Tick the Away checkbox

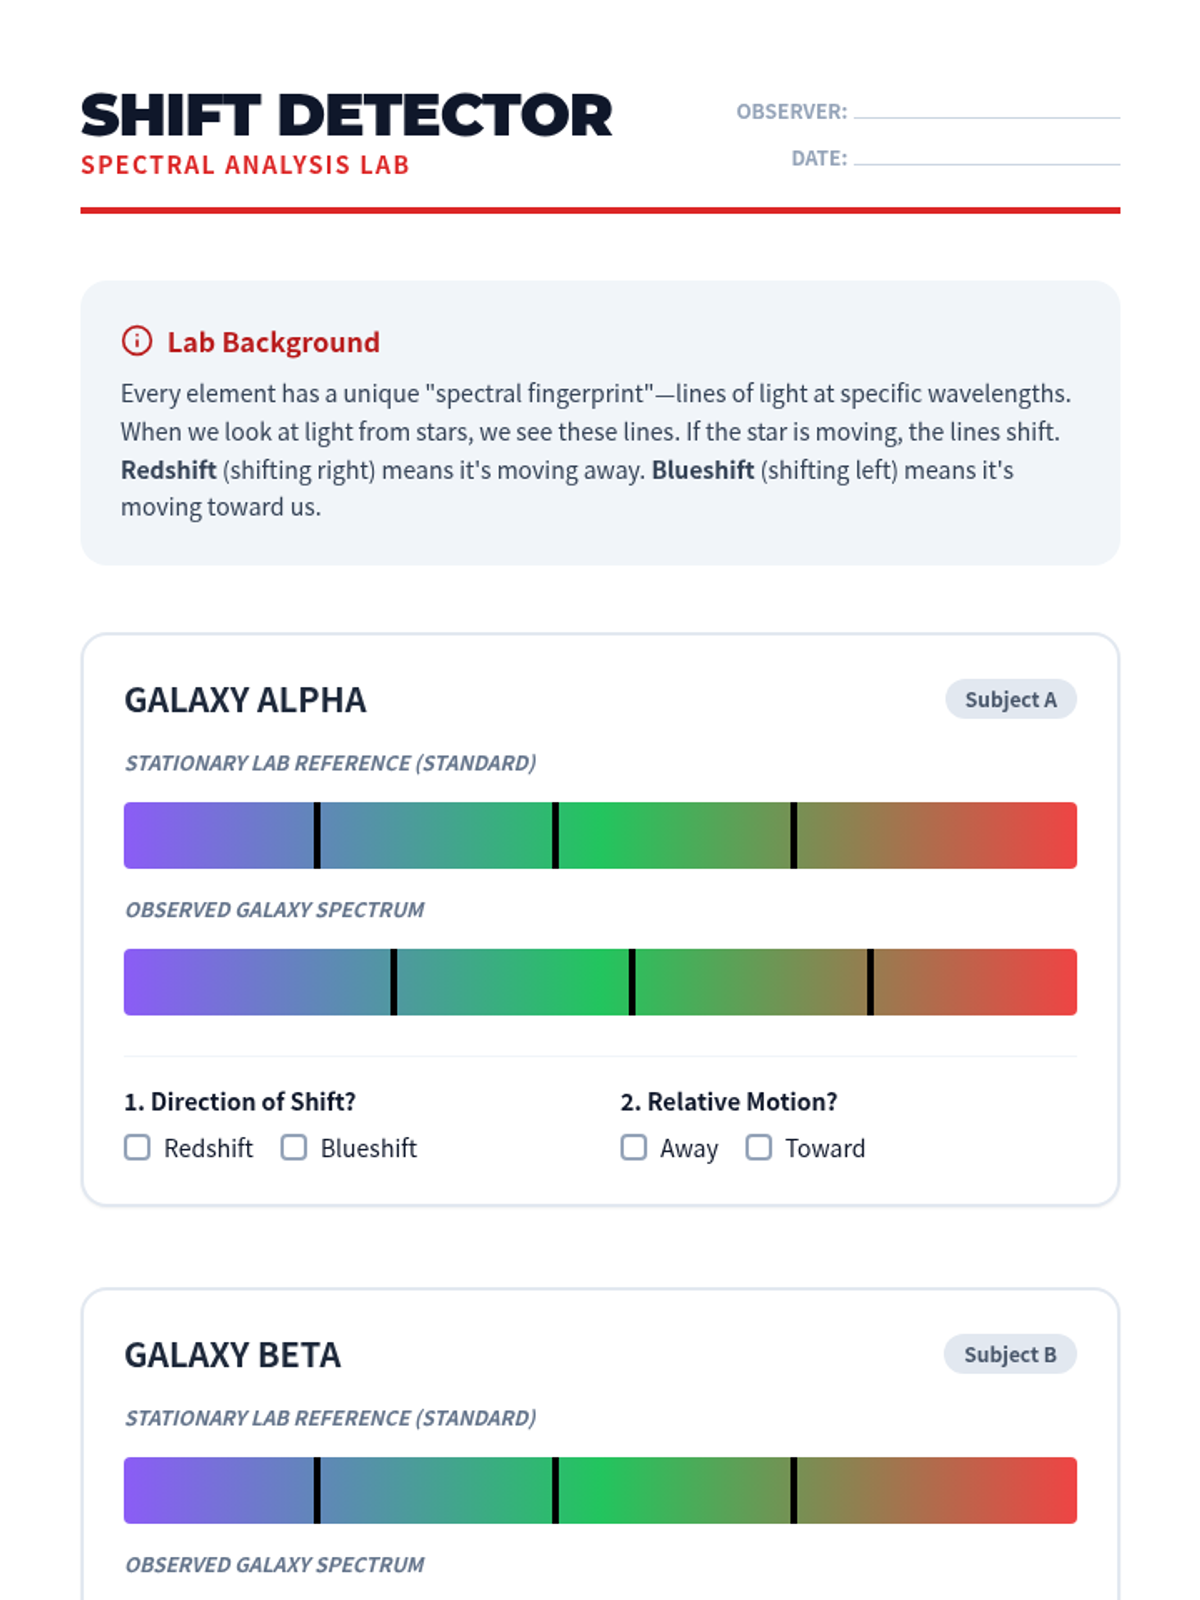pos(634,1147)
